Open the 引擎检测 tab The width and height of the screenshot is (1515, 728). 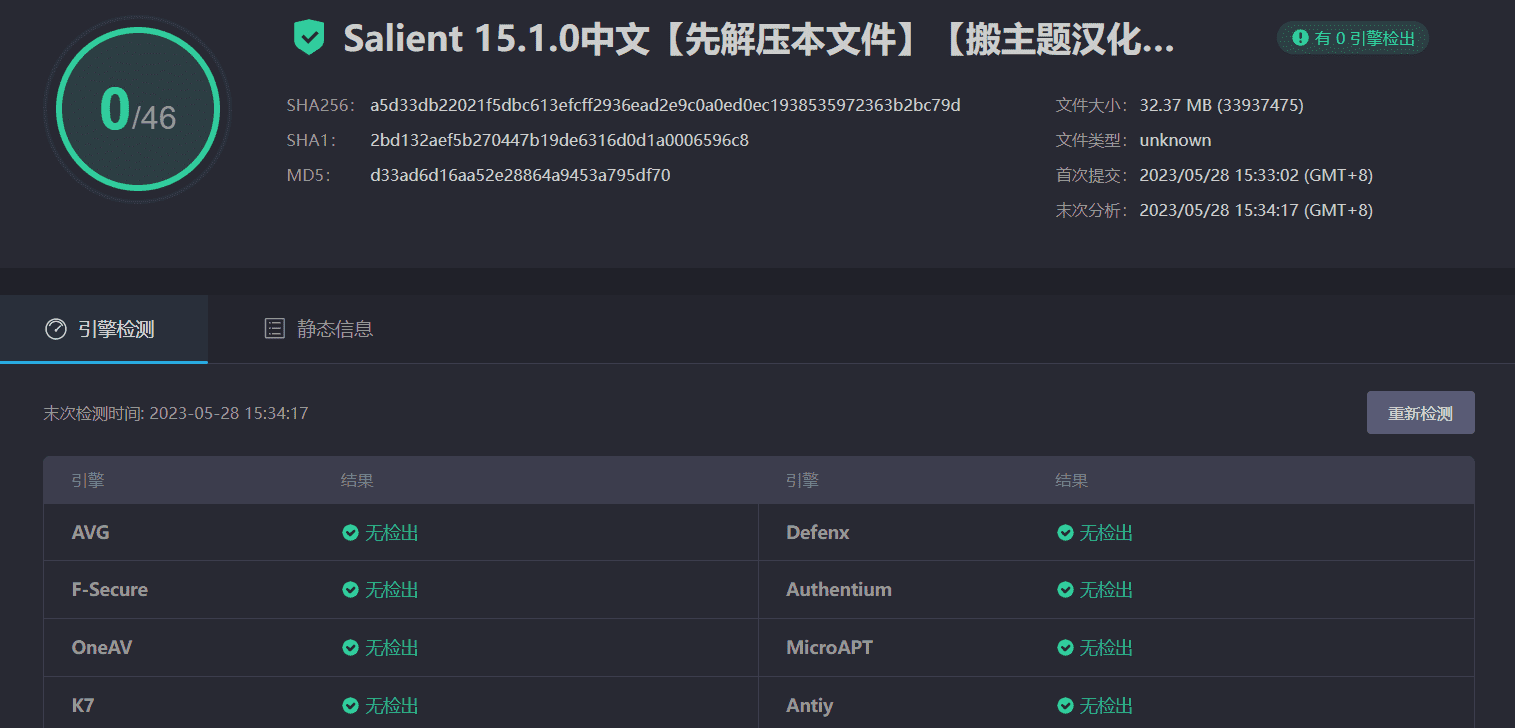click(x=104, y=329)
